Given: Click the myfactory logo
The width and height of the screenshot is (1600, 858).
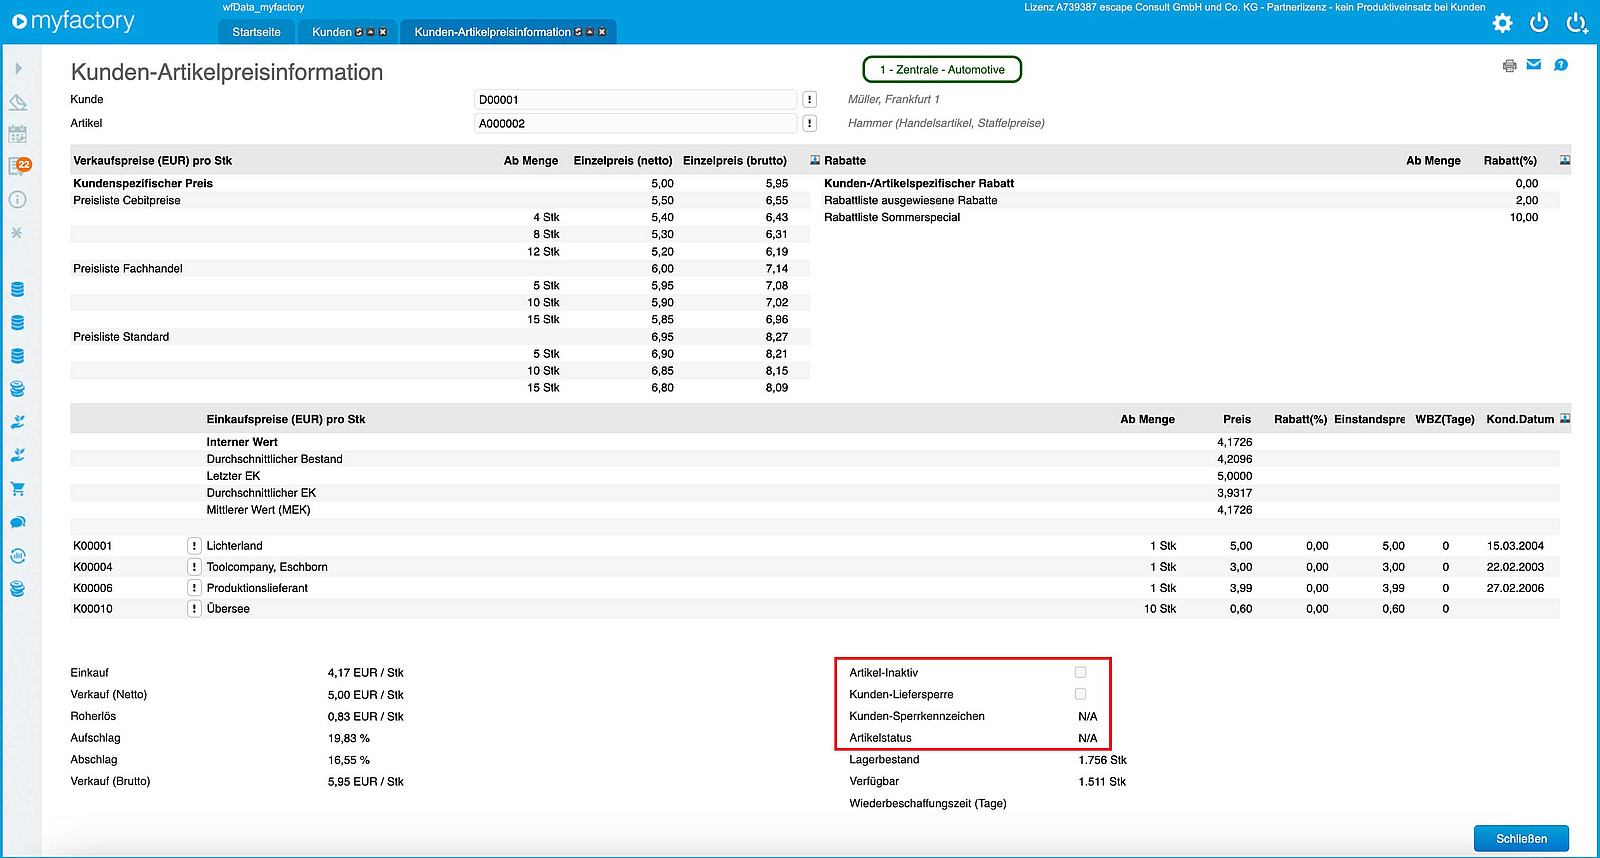Looking at the screenshot, I should coord(73,21).
